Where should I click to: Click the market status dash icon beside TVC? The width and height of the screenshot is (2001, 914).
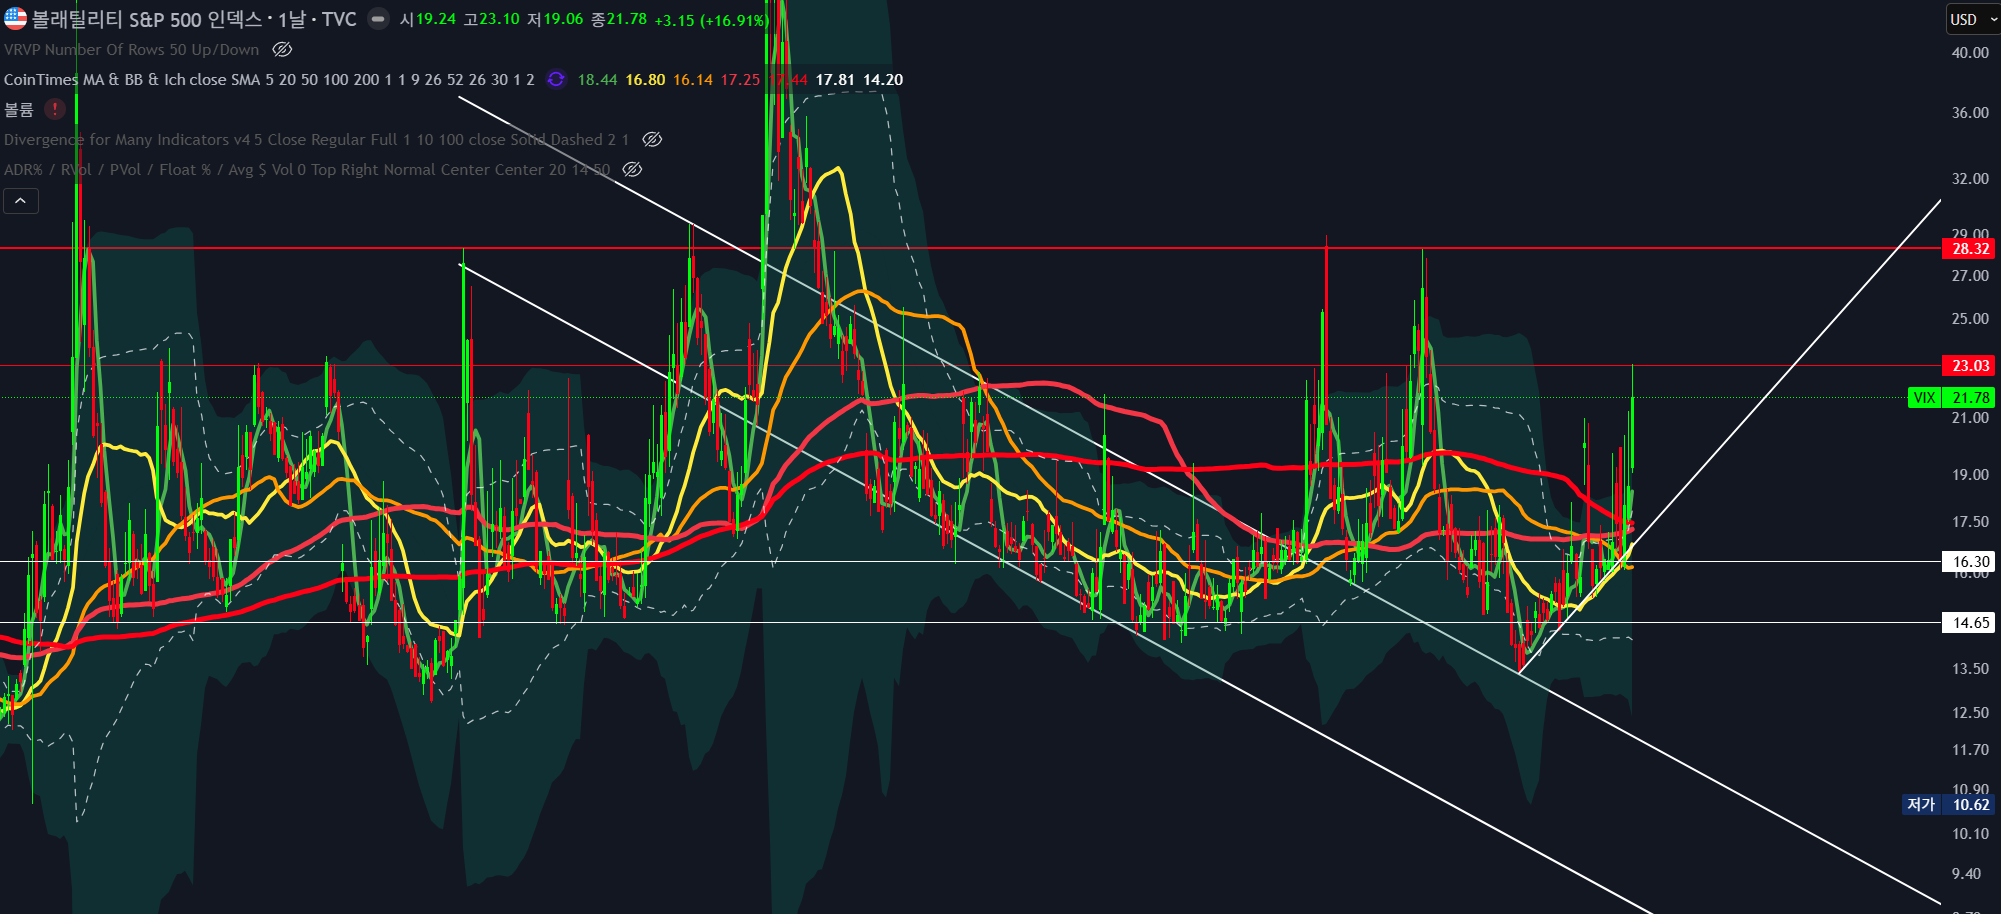378,19
